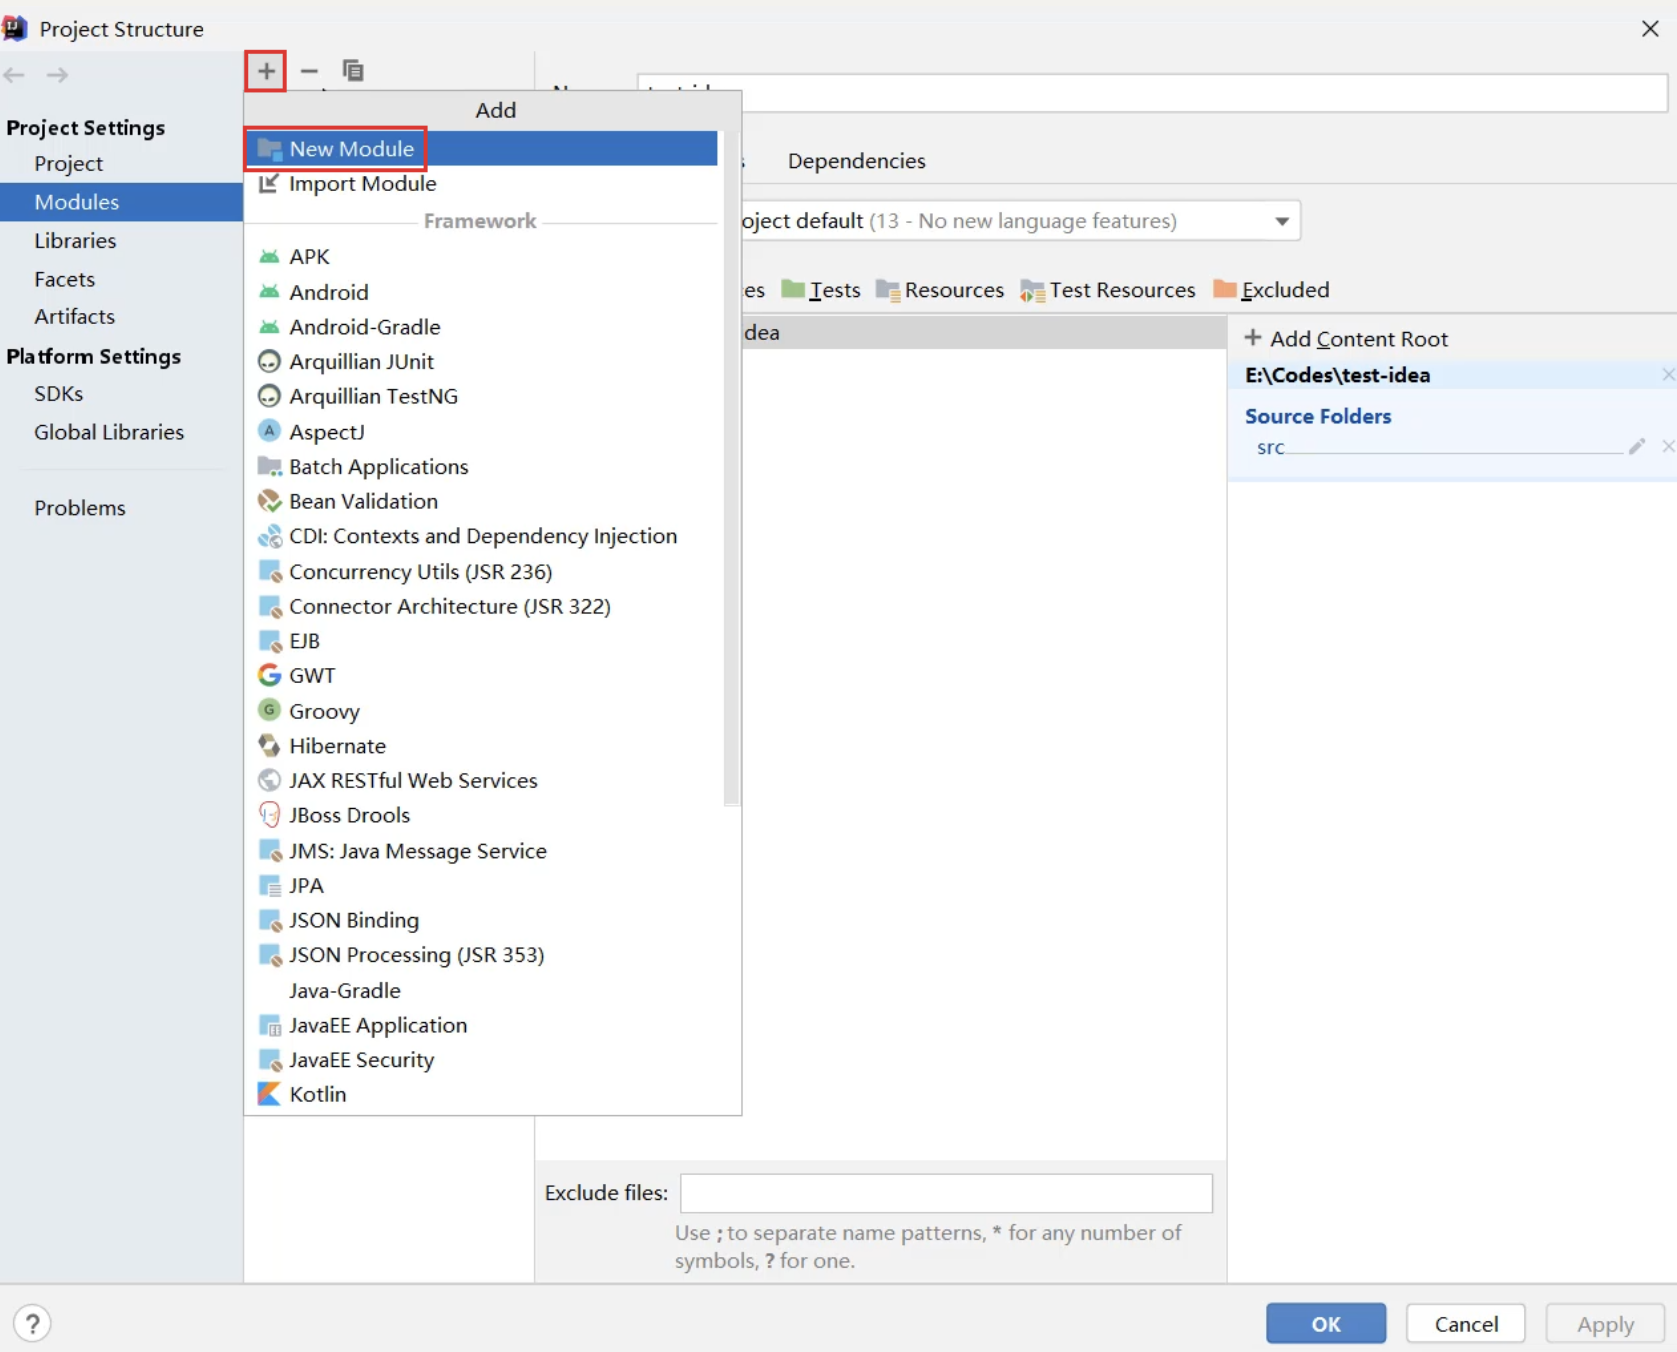This screenshot has height=1352, width=1677.
Task: Click the OK button
Action: pyautogui.click(x=1326, y=1324)
